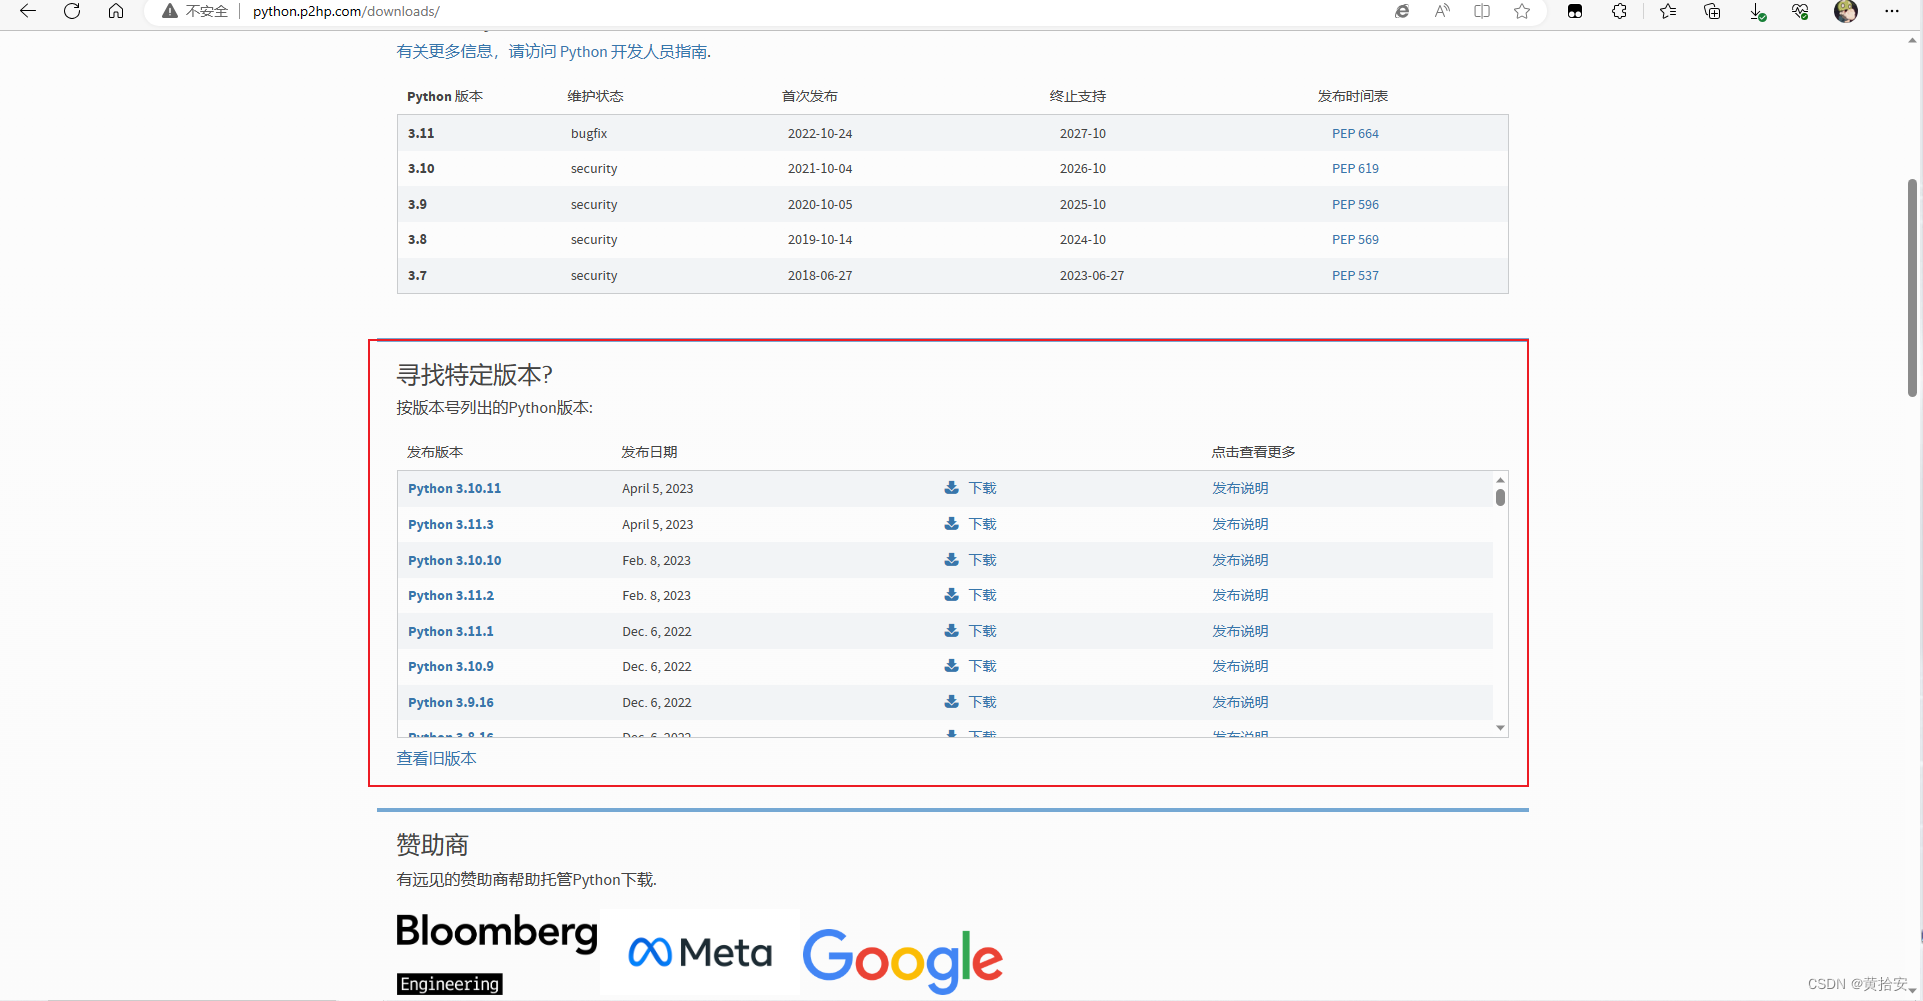Viewport: 1923px width, 1001px height.
Task: Click download icon for Python 3.11.2
Action: click(x=951, y=594)
